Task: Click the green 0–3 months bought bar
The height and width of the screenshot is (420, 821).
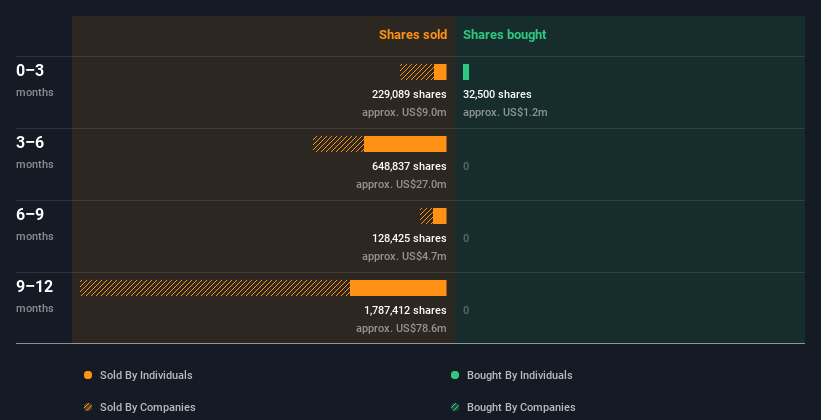Action: [466, 72]
